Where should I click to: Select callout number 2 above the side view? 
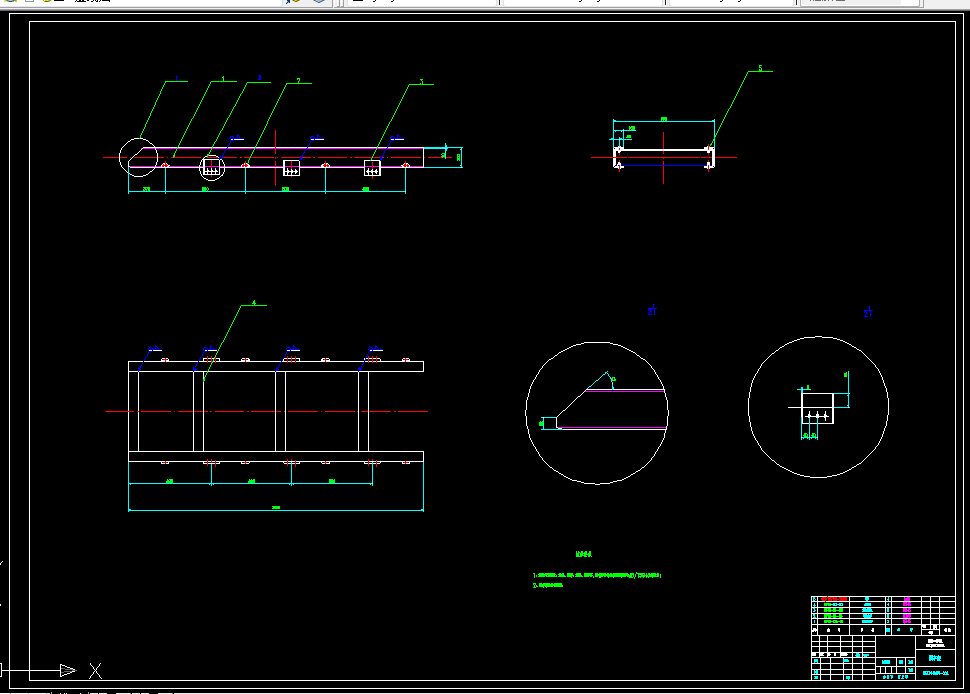(298, 80)
